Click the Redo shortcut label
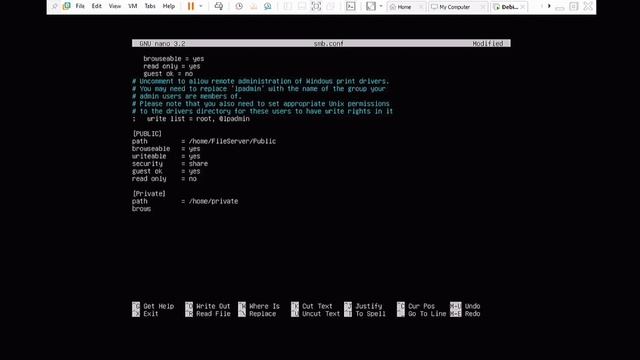640x360 pixels. (472, 314)
